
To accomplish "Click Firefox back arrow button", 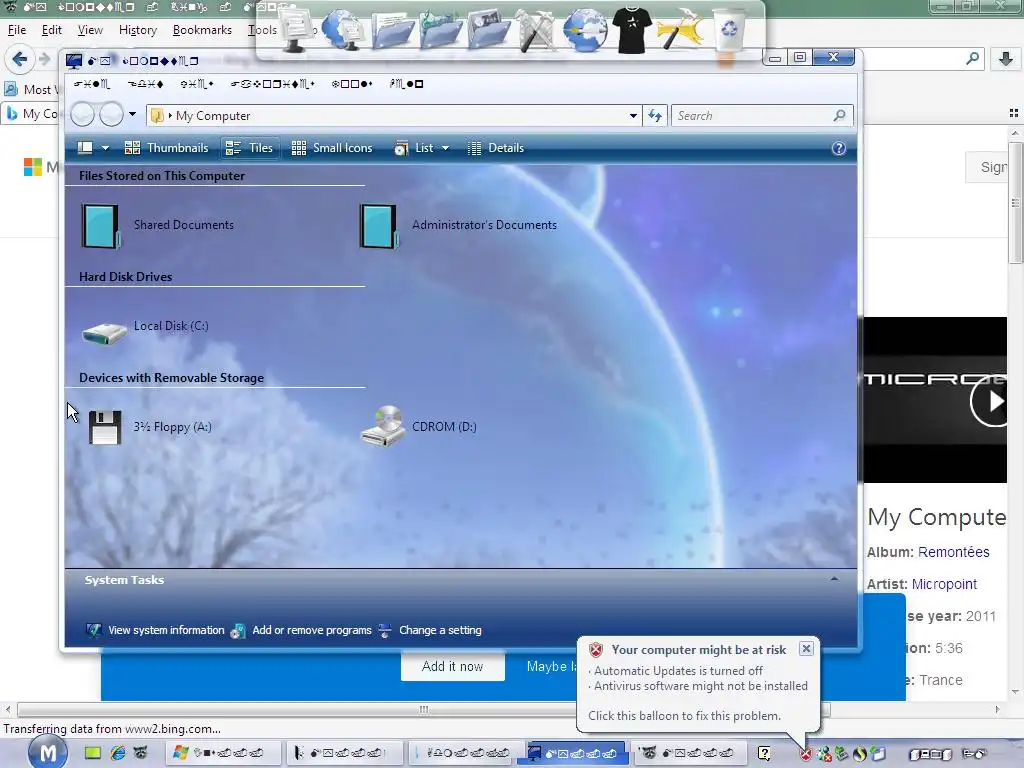I will [20, 59].
